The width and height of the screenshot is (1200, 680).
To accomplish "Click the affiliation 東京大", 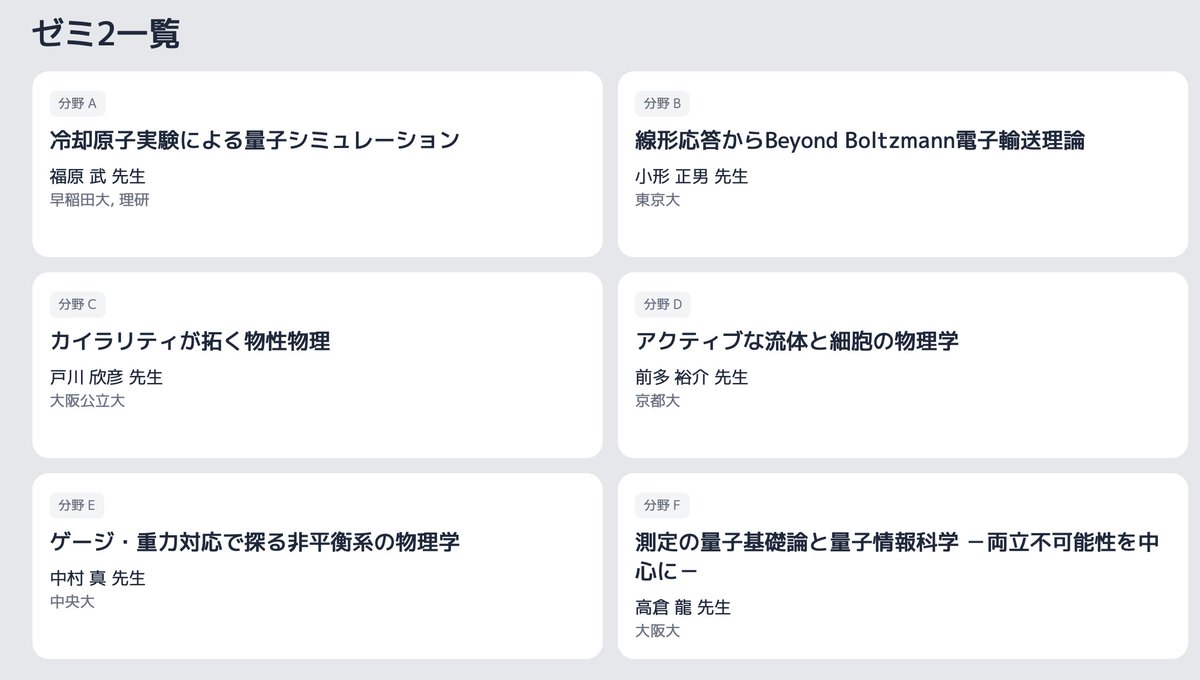I will click(657, 200).
